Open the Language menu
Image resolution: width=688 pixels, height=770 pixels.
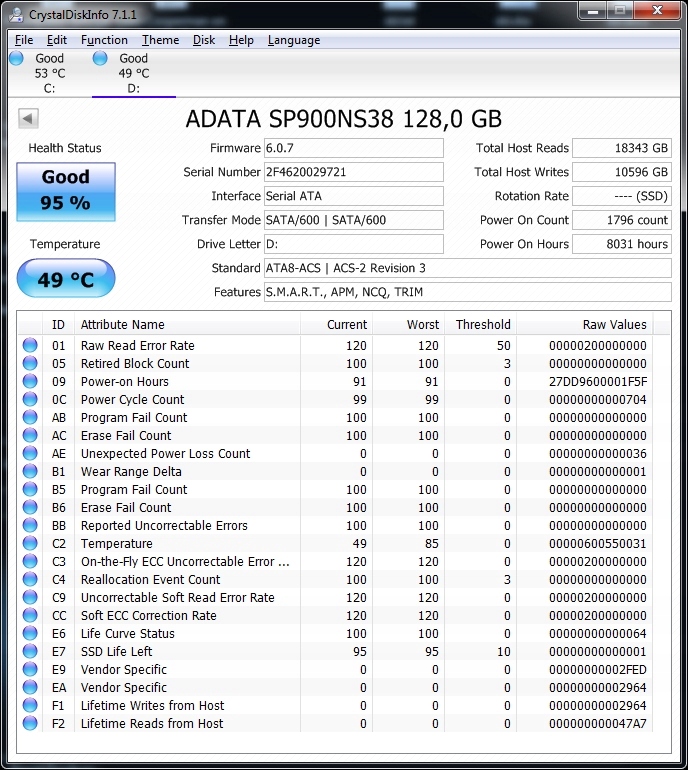point(294,40)
